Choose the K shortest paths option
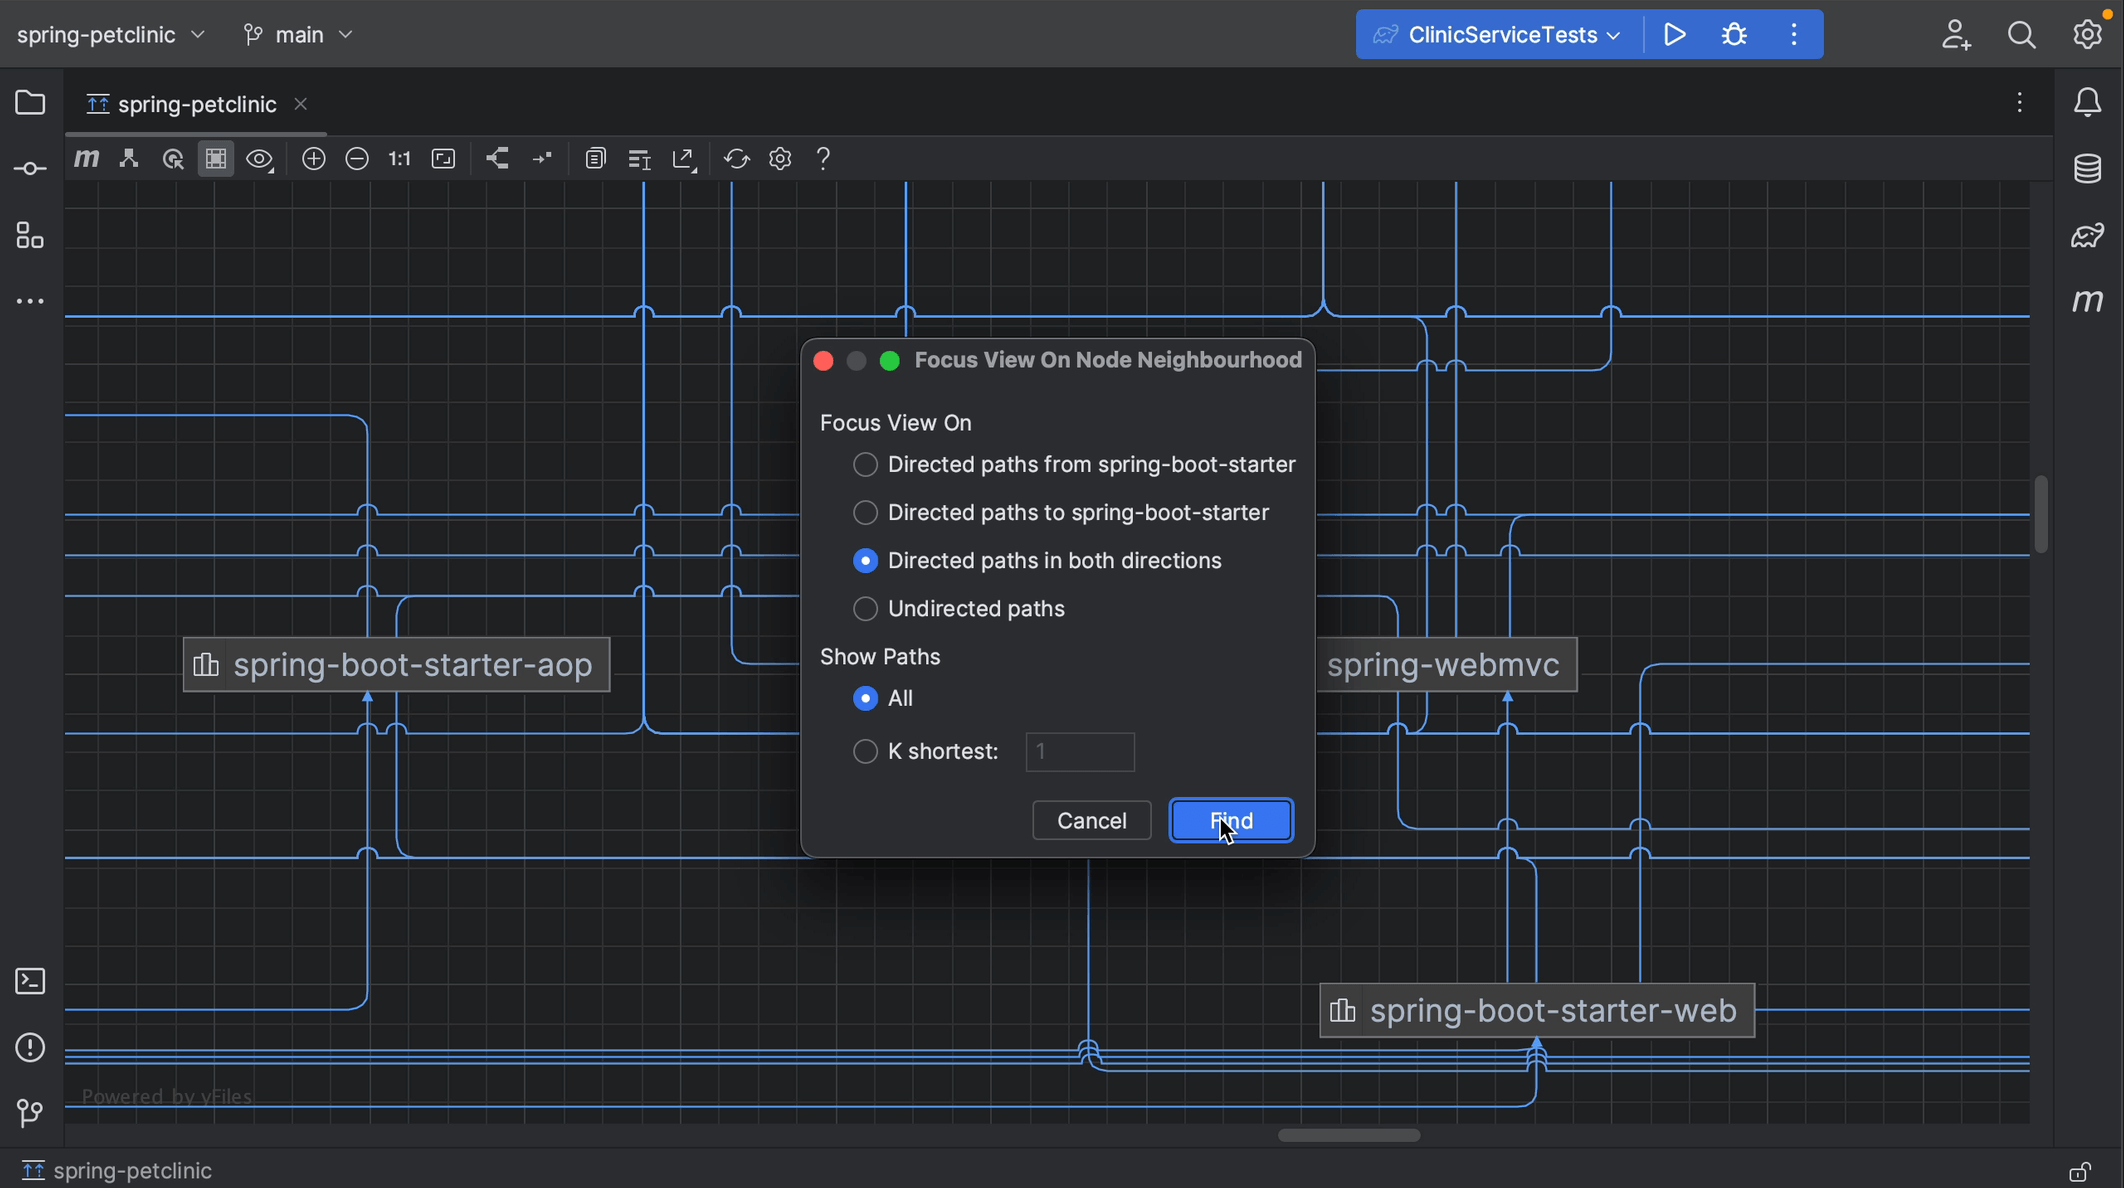The image size is (2124, 1188). pyautogui.click(x=865, y=751)
